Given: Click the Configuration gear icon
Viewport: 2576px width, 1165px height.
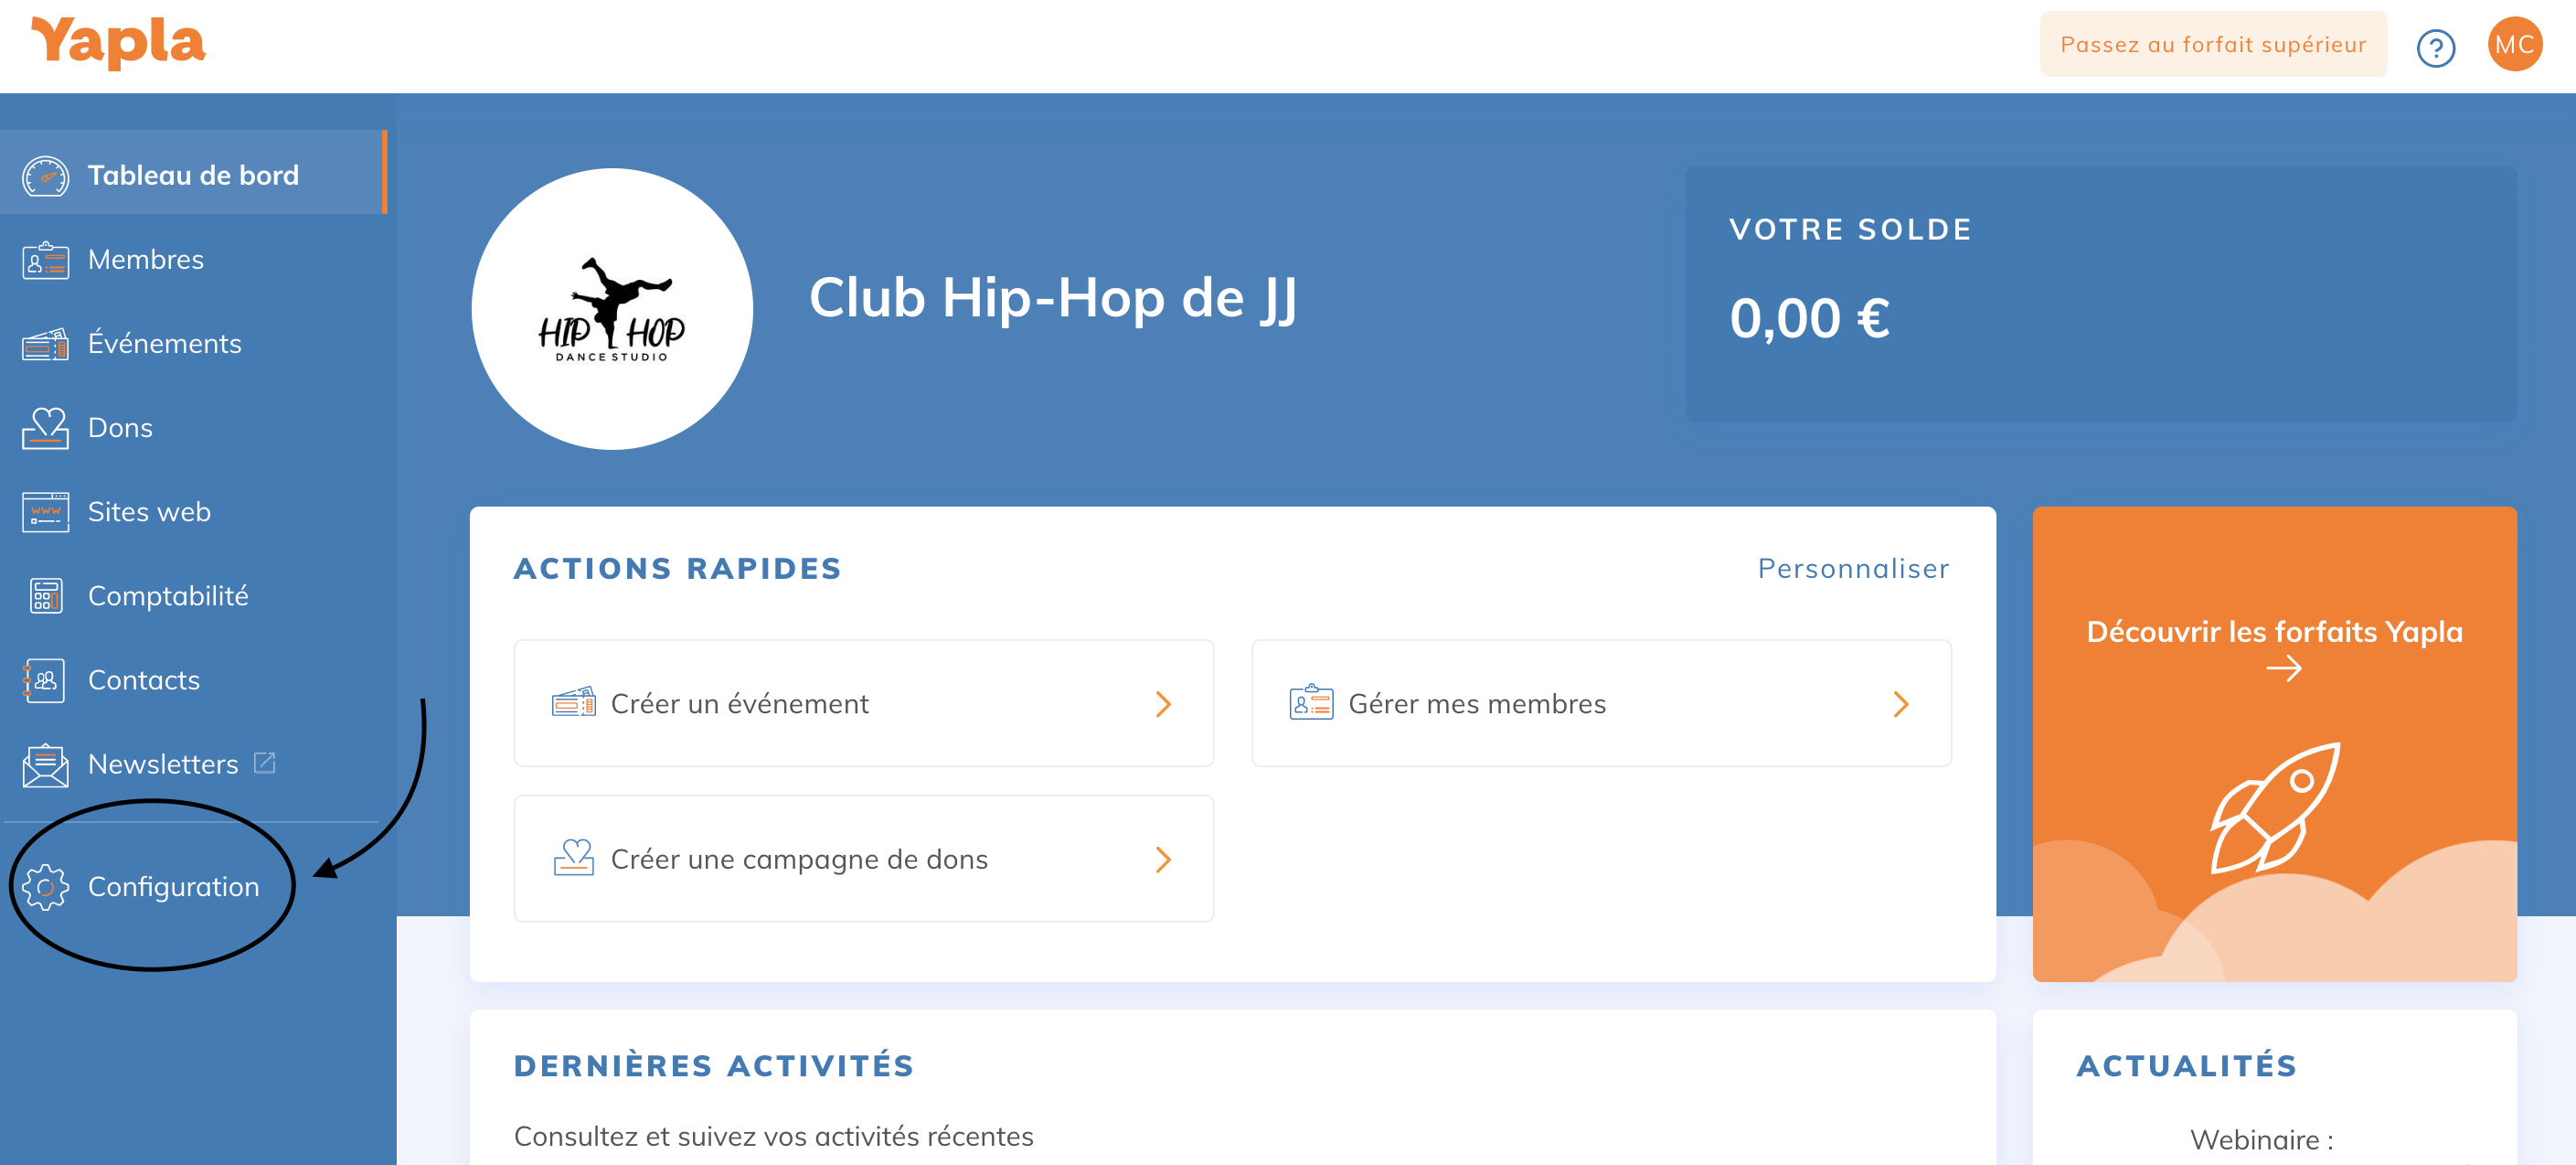Looking at the screenshot, I should (45, 887).
